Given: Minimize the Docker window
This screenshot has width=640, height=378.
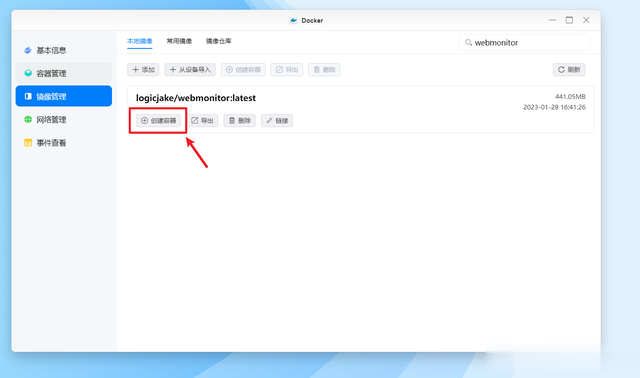Looking at the screenshot, I should pyautogui.click(x=552, y=20).
